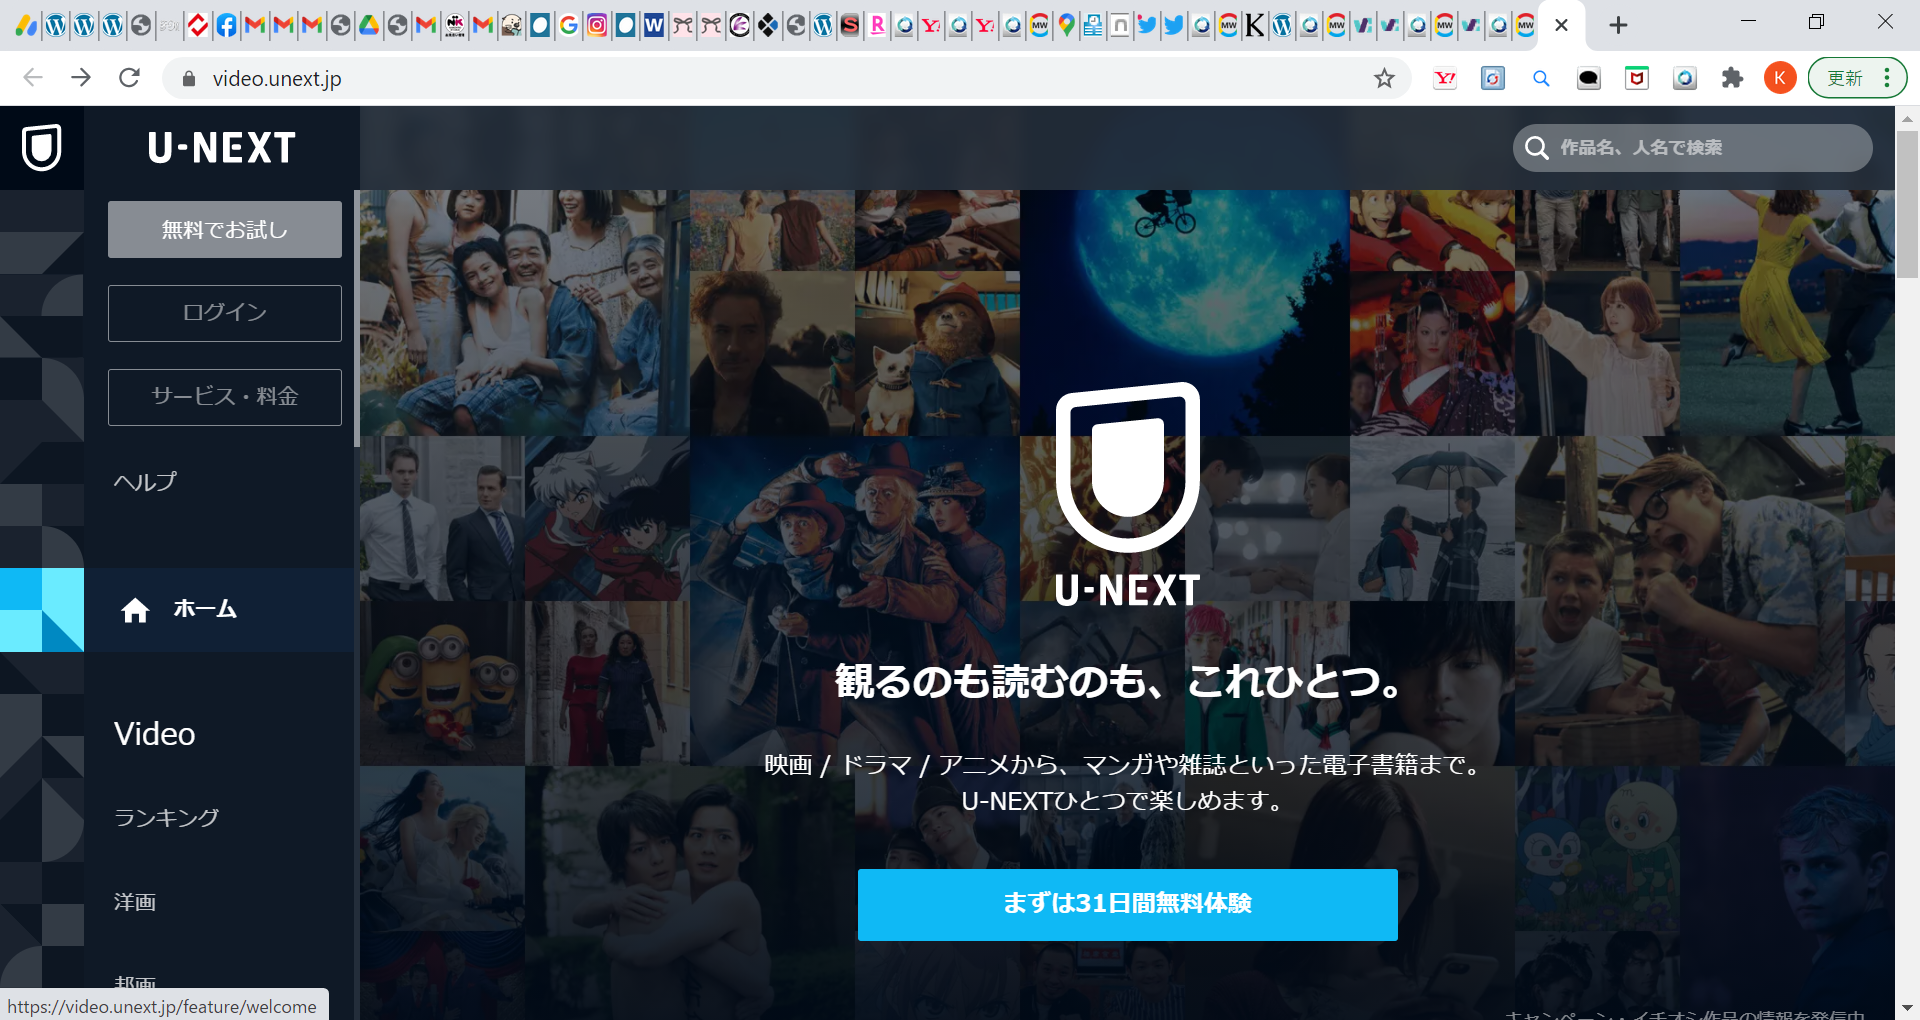1920x1020 pixels.
Task: Click the Paddington bear movie thumbnail
Action: (937, 353)
